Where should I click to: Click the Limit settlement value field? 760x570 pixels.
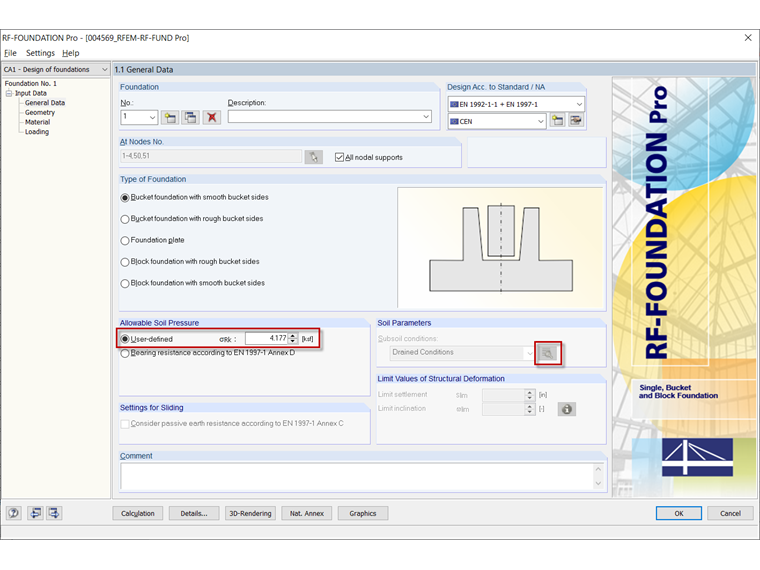(x=504, y=395)
